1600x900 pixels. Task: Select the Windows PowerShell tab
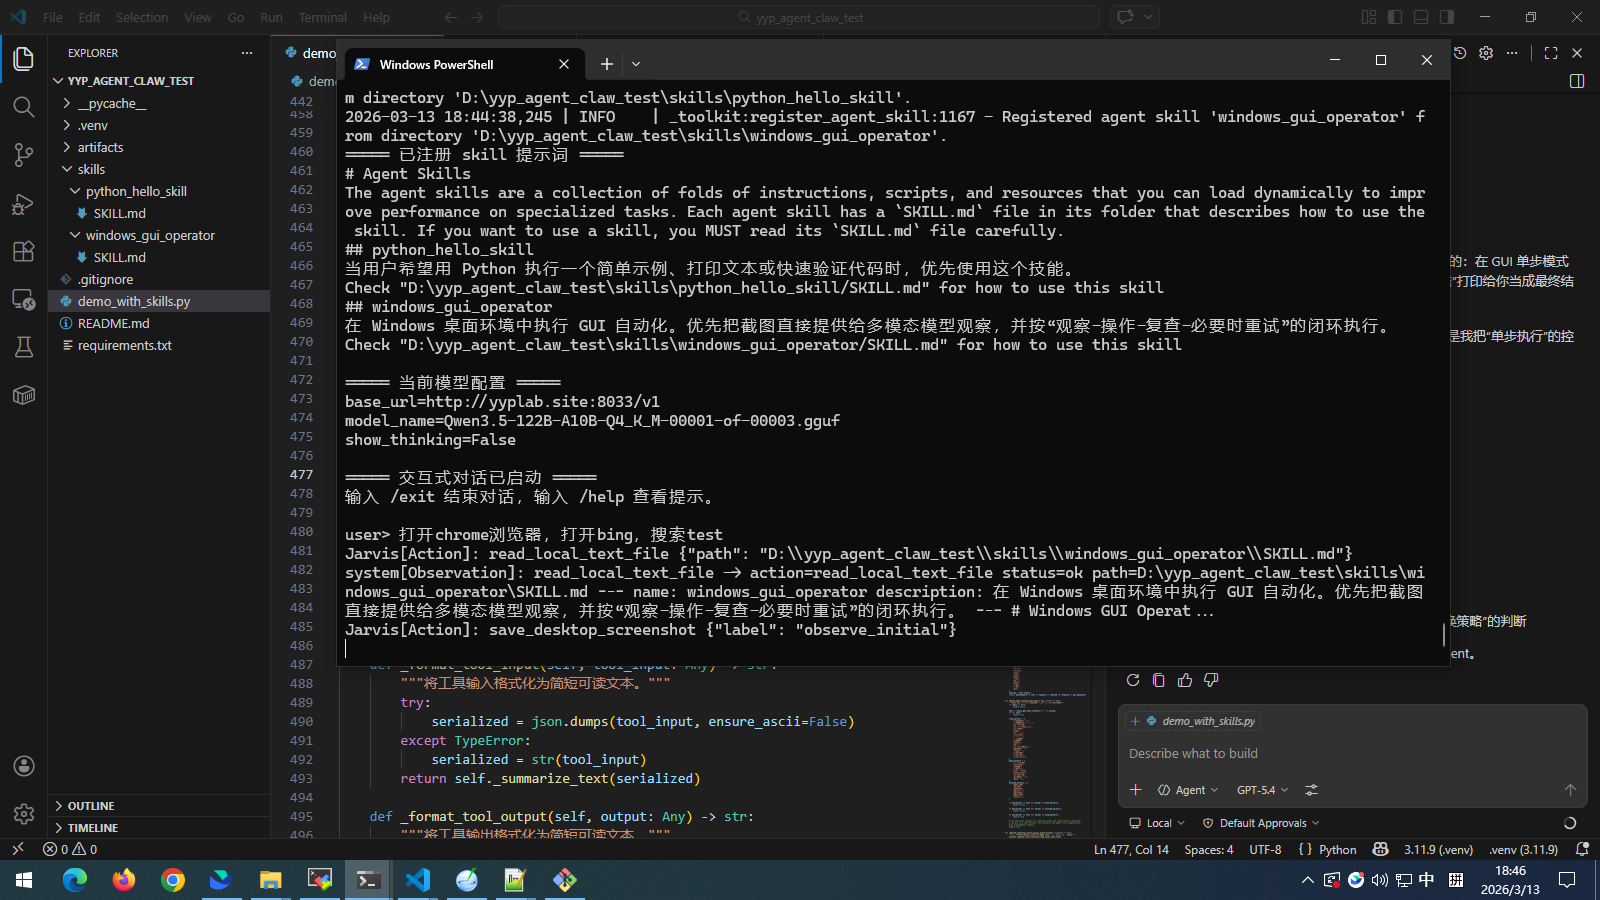click(464, 64)
